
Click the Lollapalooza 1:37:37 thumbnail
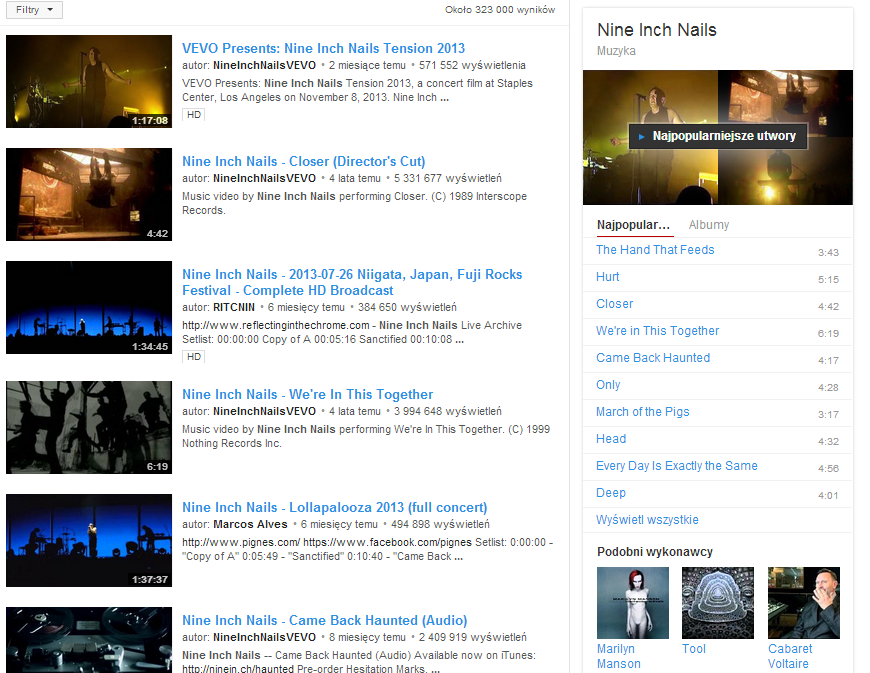pyautogui.click(x=89, y=540)
